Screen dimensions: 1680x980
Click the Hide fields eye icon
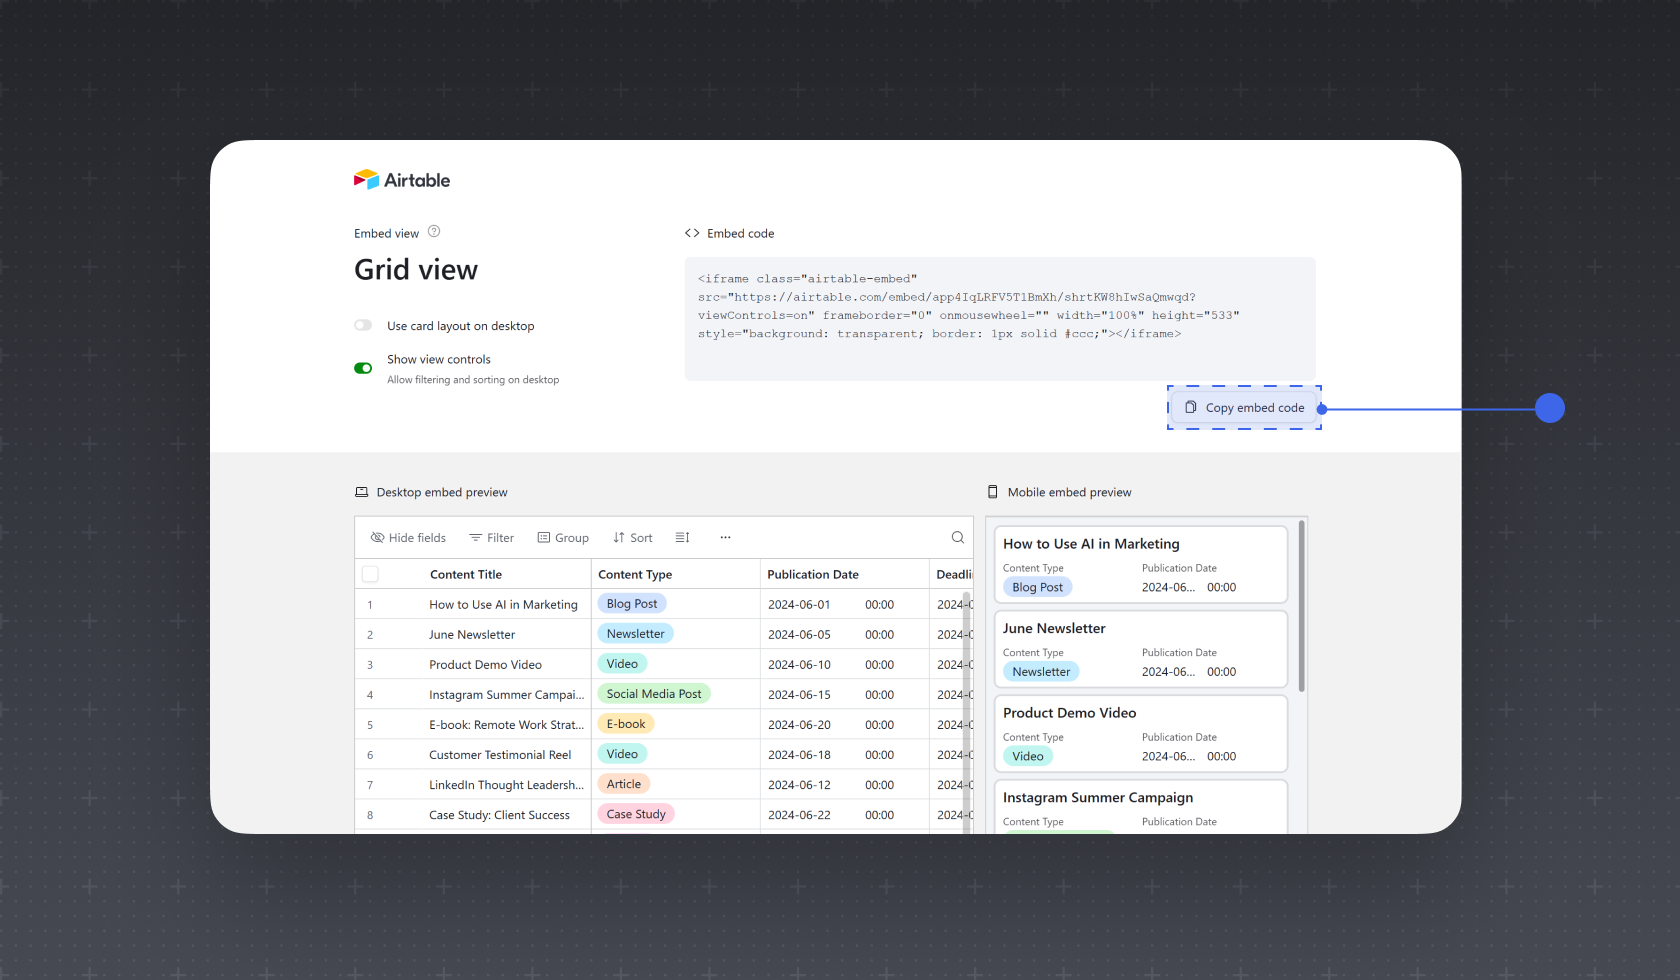click(377, 538)
